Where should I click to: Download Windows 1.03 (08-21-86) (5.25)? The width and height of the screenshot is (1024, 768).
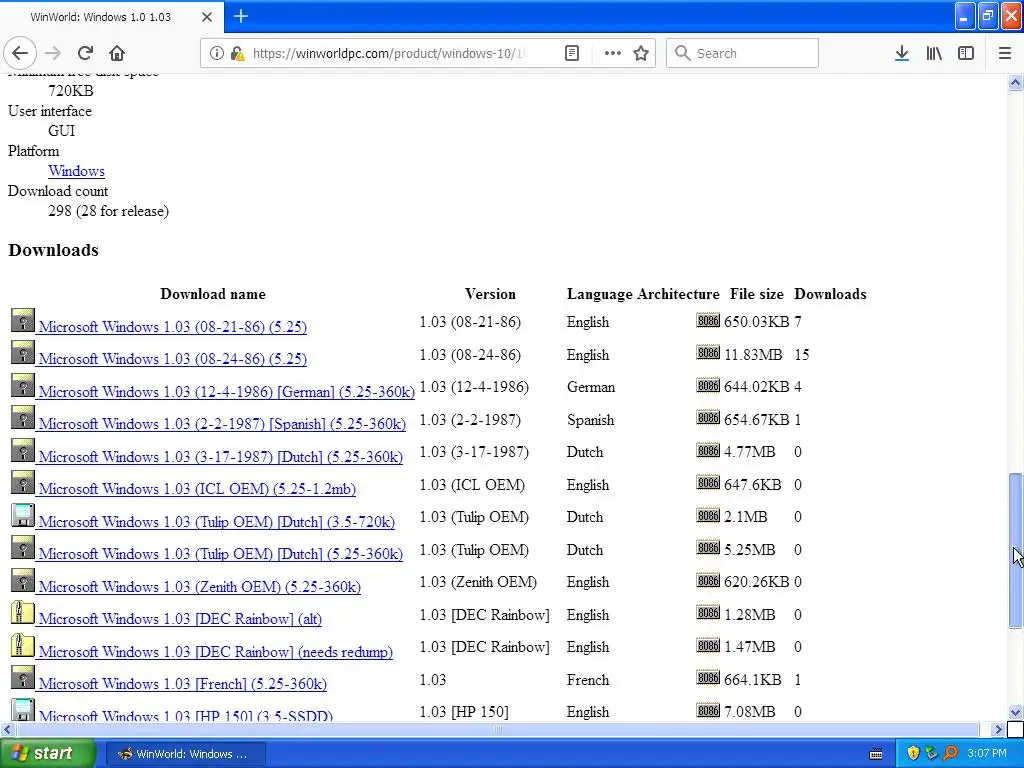(x=172, y=327)
